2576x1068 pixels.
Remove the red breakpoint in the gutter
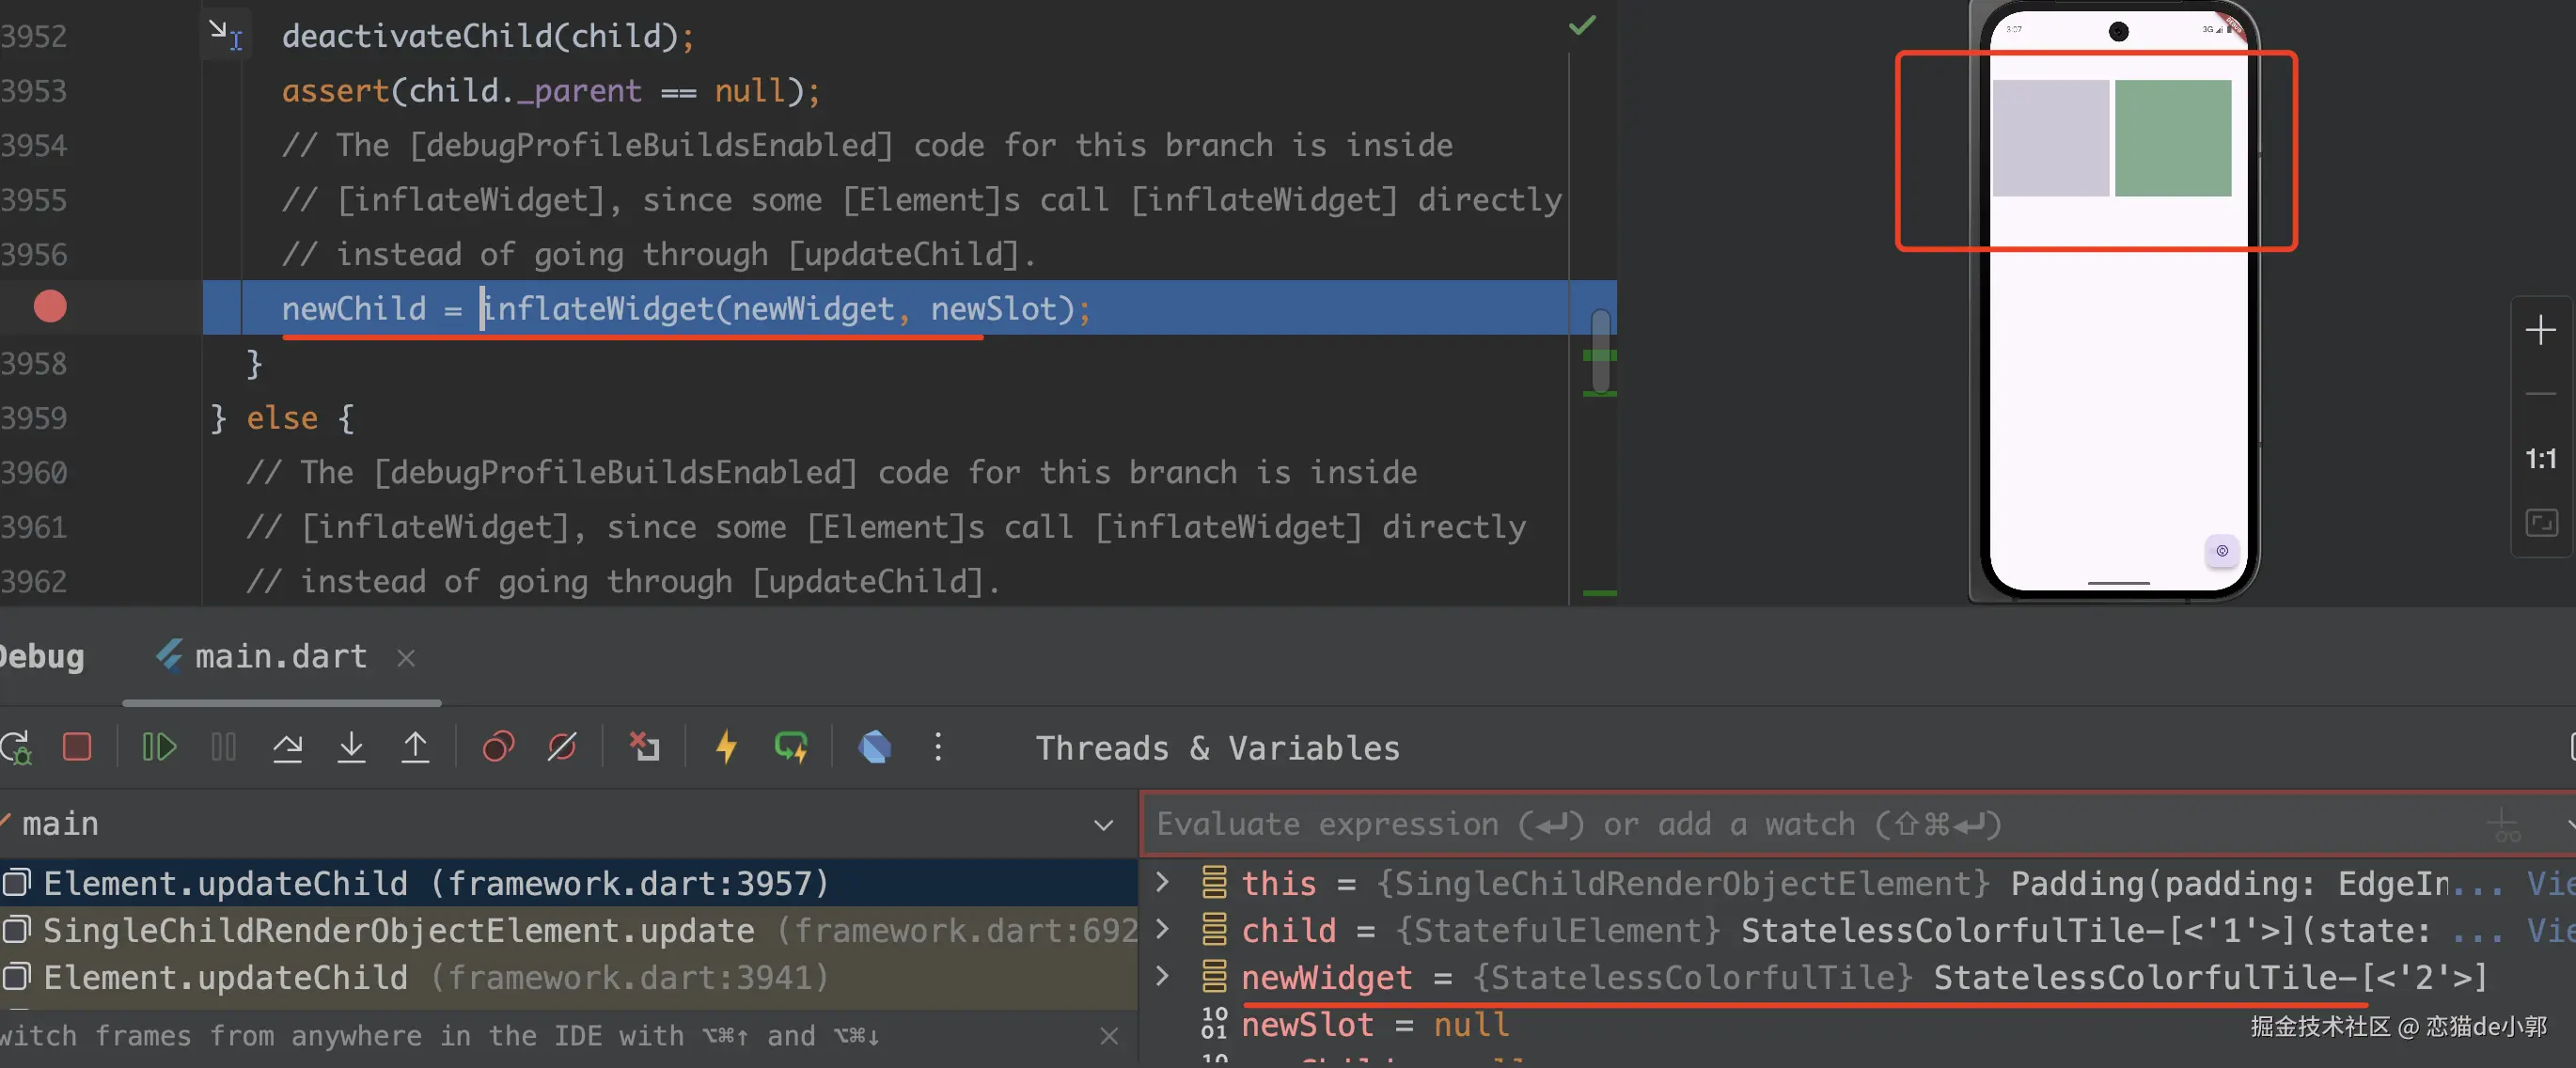(x=50, y=306)
